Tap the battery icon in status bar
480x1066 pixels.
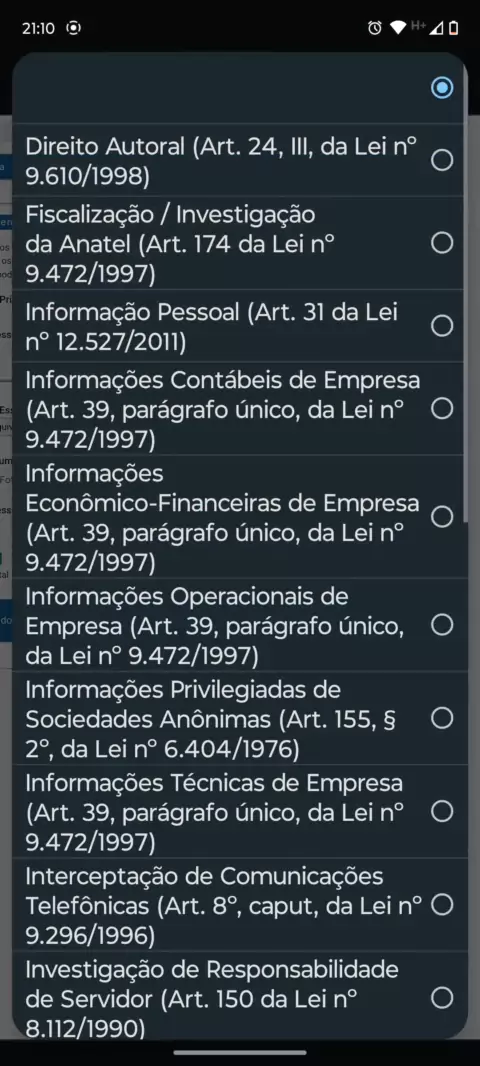(454, 28)
